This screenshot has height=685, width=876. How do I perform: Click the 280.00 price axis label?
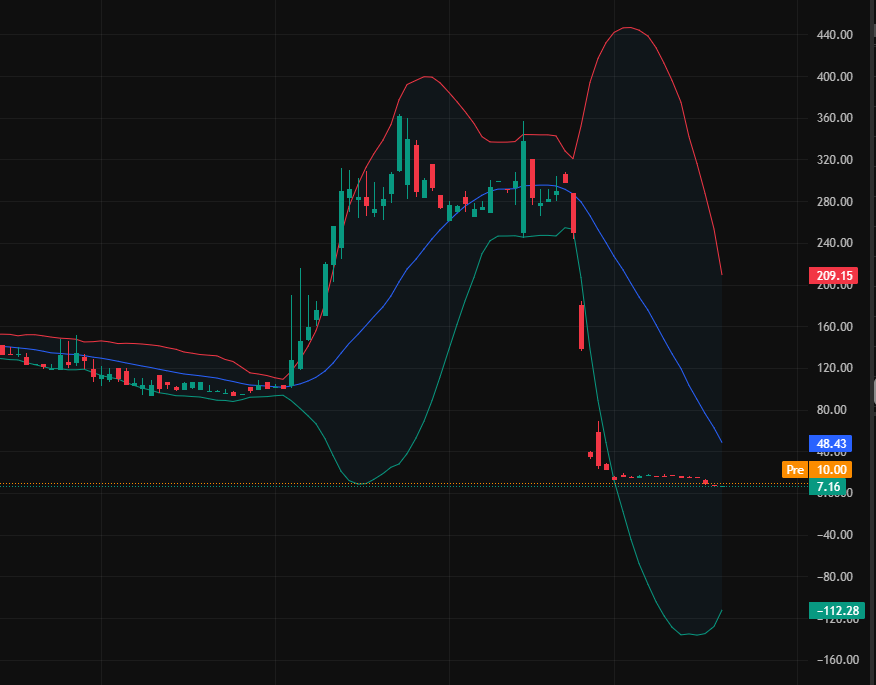[x=835, y=202]
